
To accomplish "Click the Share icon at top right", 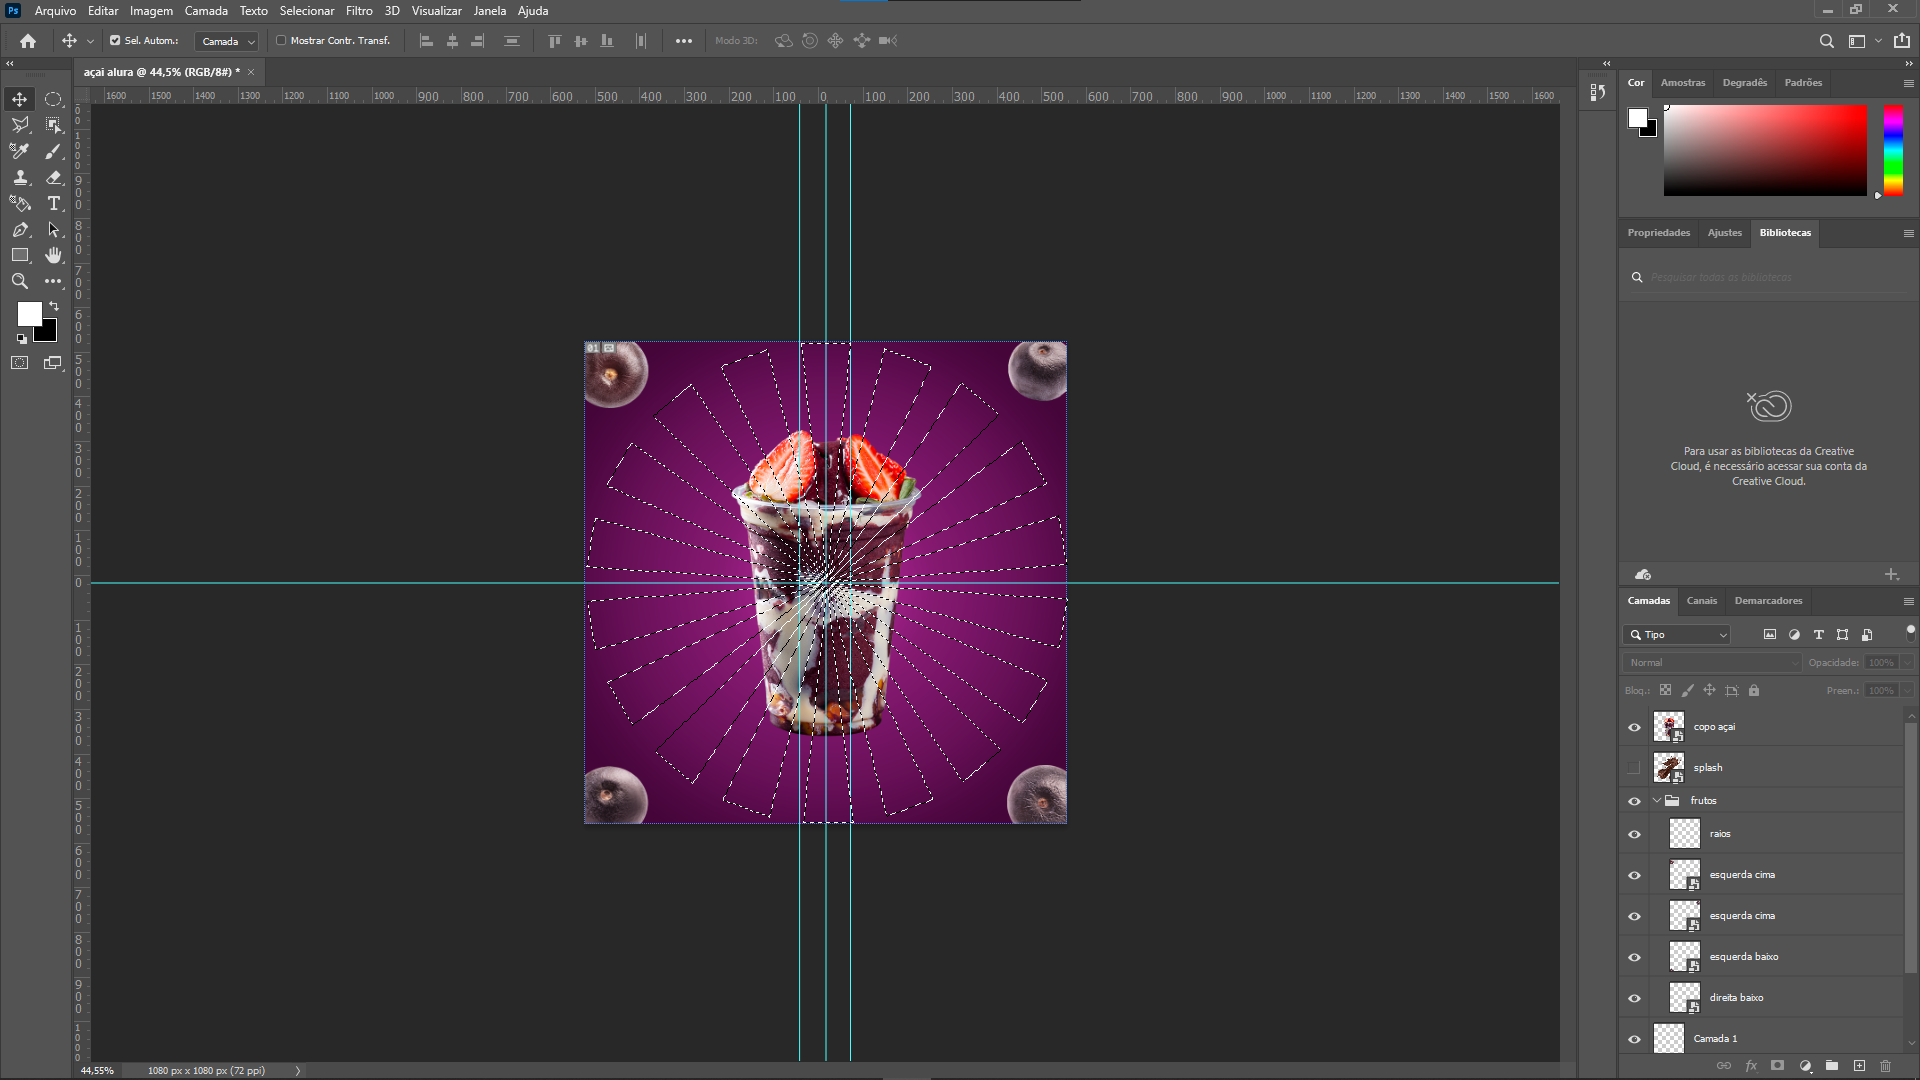I will tap(1902, 41).
